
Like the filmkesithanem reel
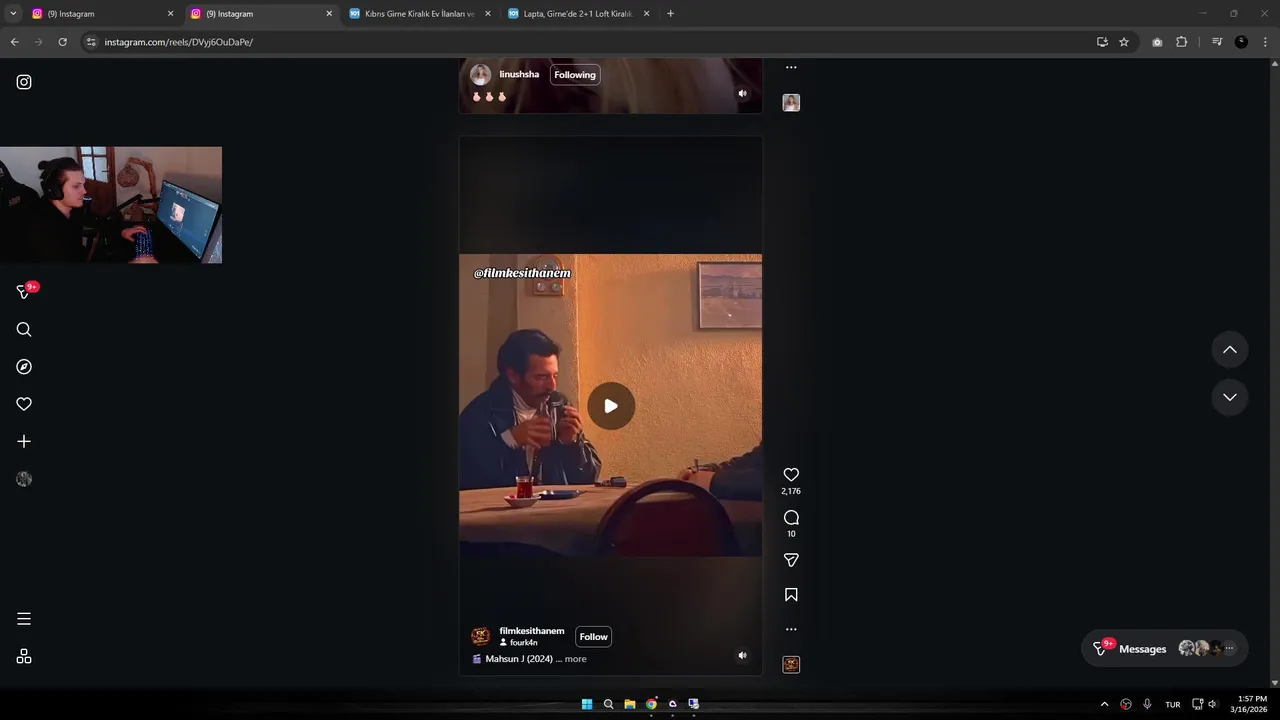coord(791,475)
